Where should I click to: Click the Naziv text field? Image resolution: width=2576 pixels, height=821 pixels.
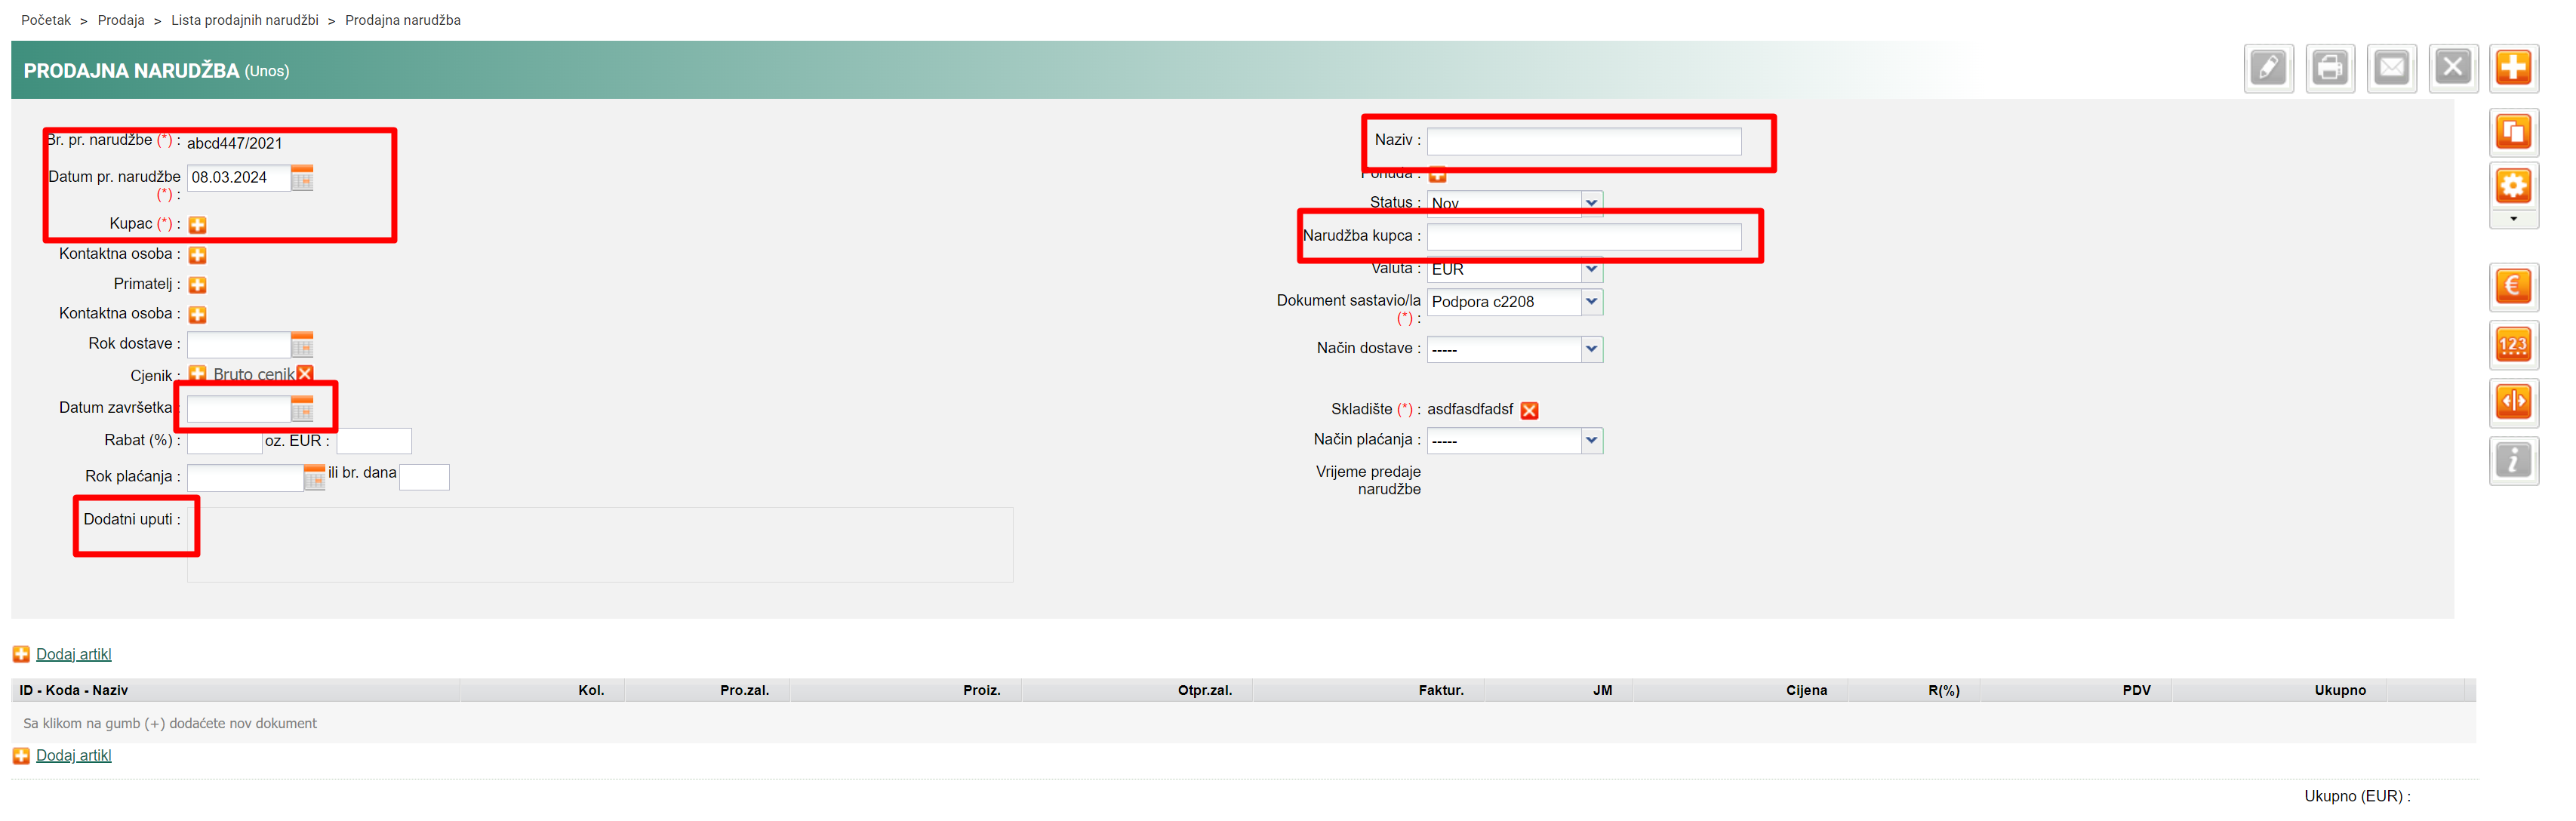1583,142
